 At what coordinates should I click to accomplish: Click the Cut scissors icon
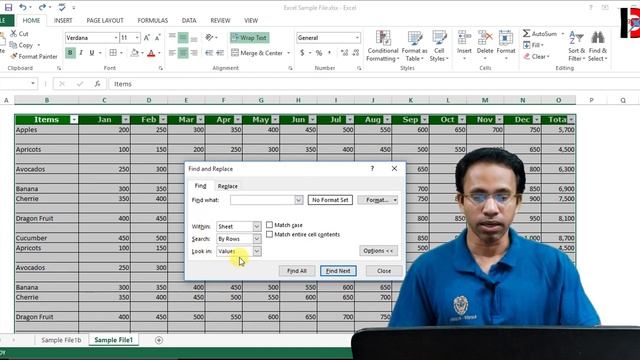tap(14, 33)
